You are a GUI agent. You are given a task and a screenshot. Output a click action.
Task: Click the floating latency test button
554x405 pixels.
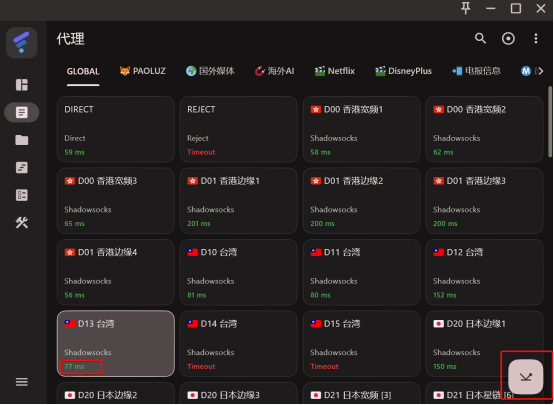525,377
